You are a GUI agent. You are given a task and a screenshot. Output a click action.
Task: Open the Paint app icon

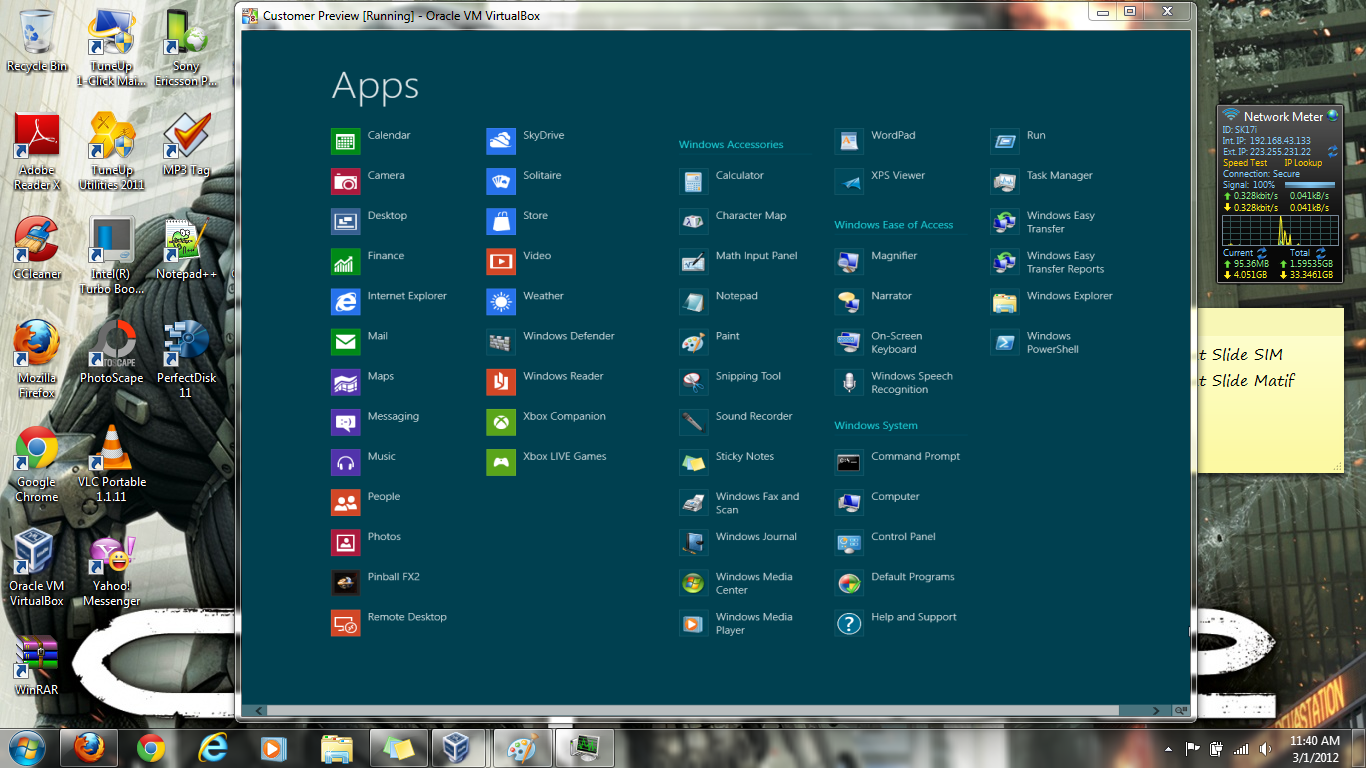(694, 342)
